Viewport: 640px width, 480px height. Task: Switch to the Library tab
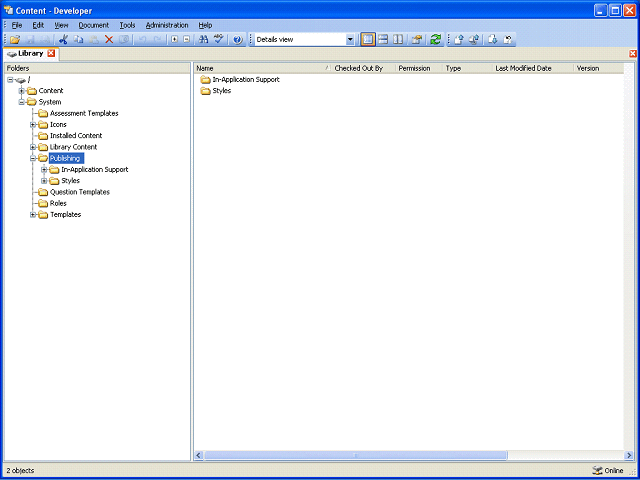tap(30, 53)
